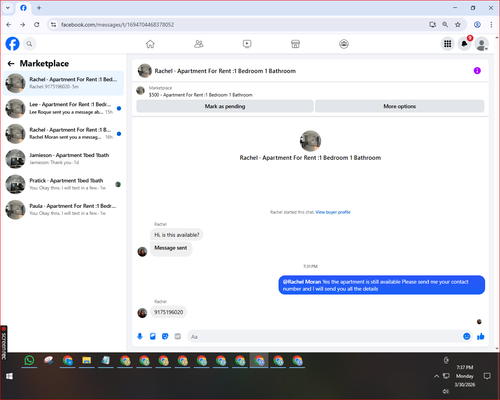Open site information icon in address bar
Image resolution: width=500 pixels, height=400 pixels.
[53, 25]
